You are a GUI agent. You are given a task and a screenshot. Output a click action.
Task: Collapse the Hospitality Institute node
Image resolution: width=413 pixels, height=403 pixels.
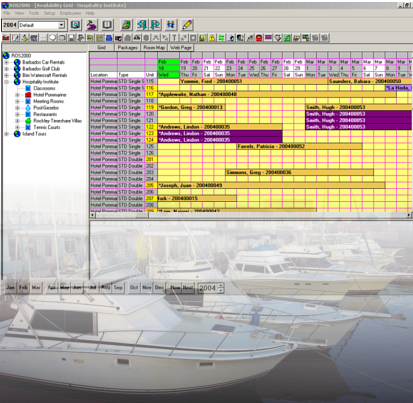(x=6, y=82)
